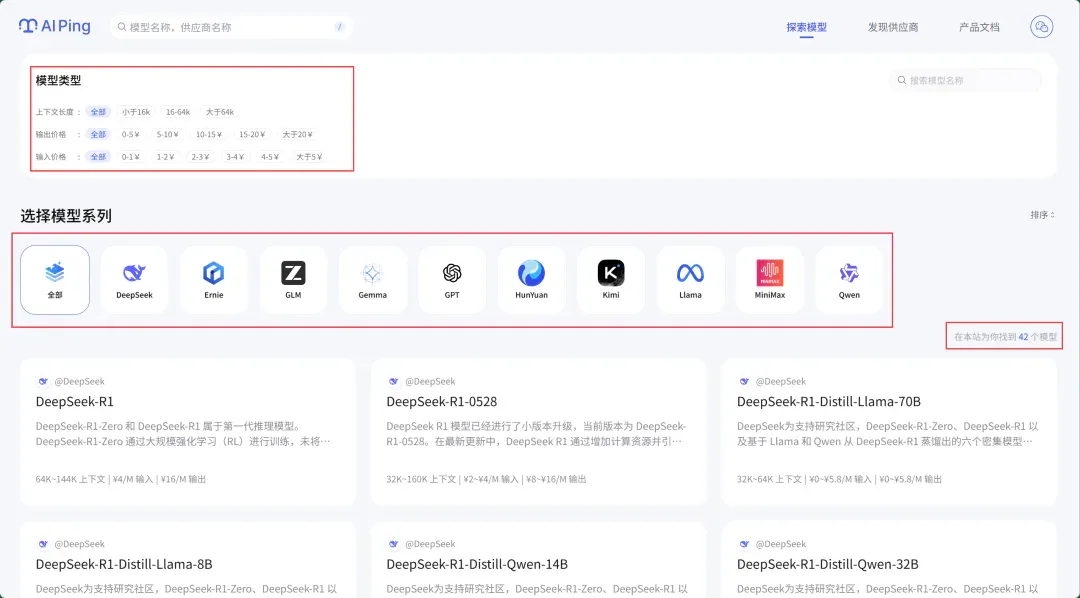1080x598 pixels.
Task: Filter context length by 16-64k
Action: (178, 112)
